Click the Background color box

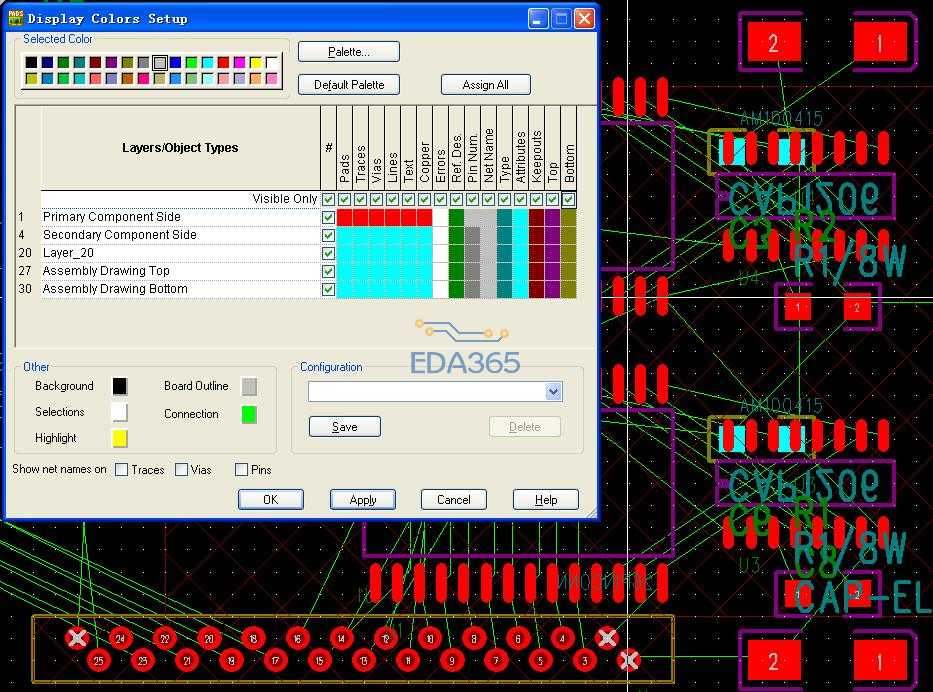tap(120, 386)
